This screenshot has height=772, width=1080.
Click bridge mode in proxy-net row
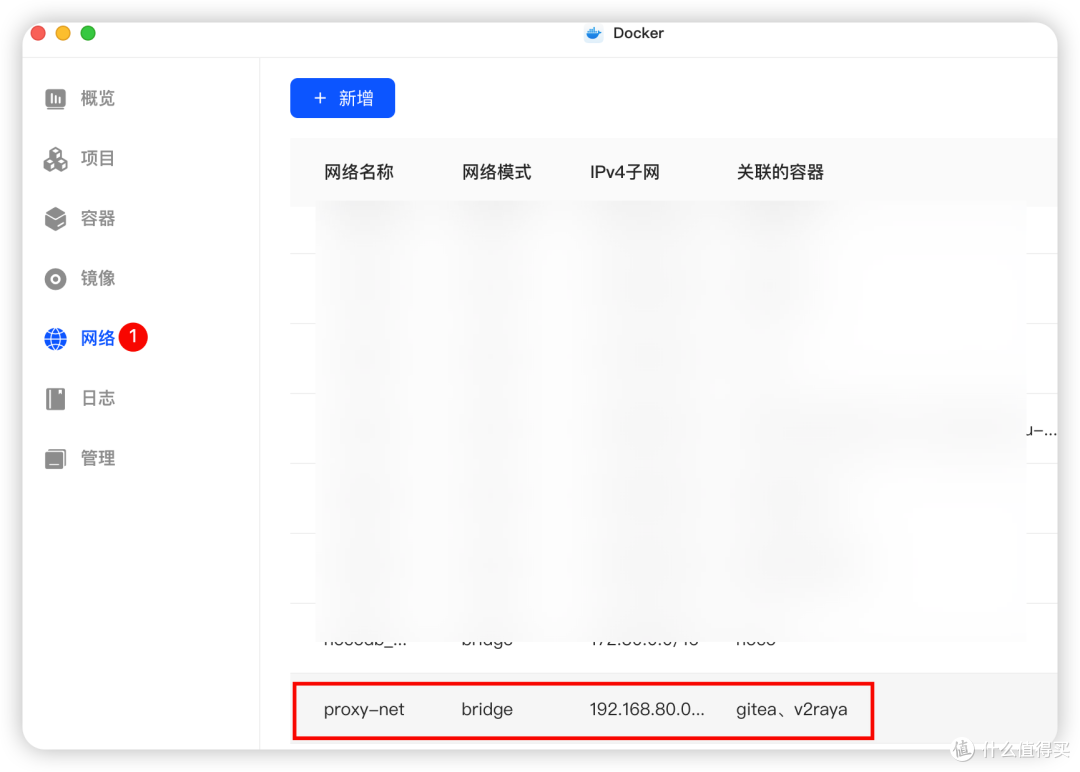click(x=487, y=709)
